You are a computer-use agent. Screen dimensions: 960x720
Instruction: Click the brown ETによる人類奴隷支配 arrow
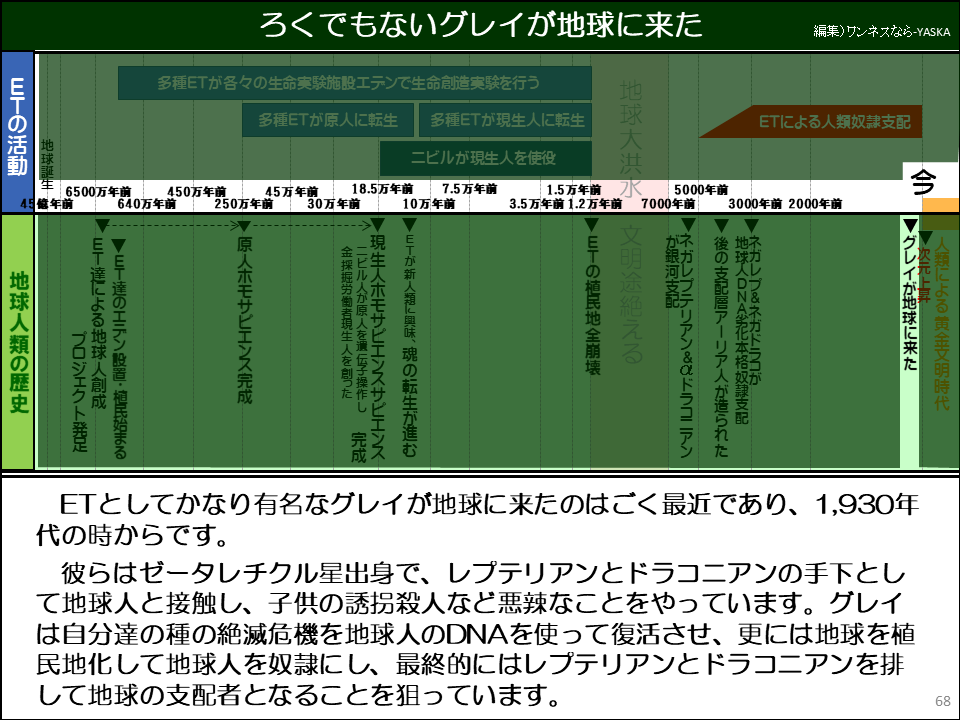810,121
